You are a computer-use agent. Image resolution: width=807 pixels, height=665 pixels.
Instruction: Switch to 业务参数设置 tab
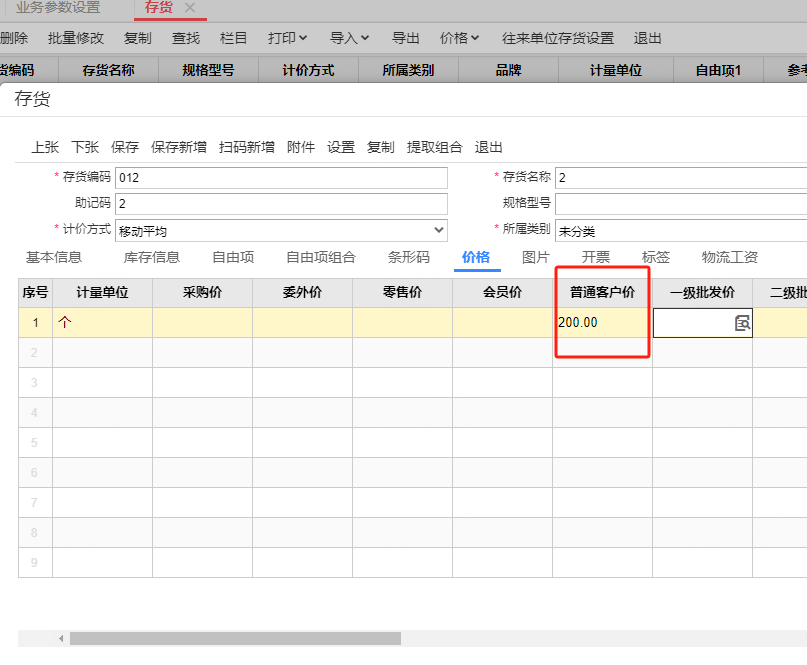[x=58, y=7]
